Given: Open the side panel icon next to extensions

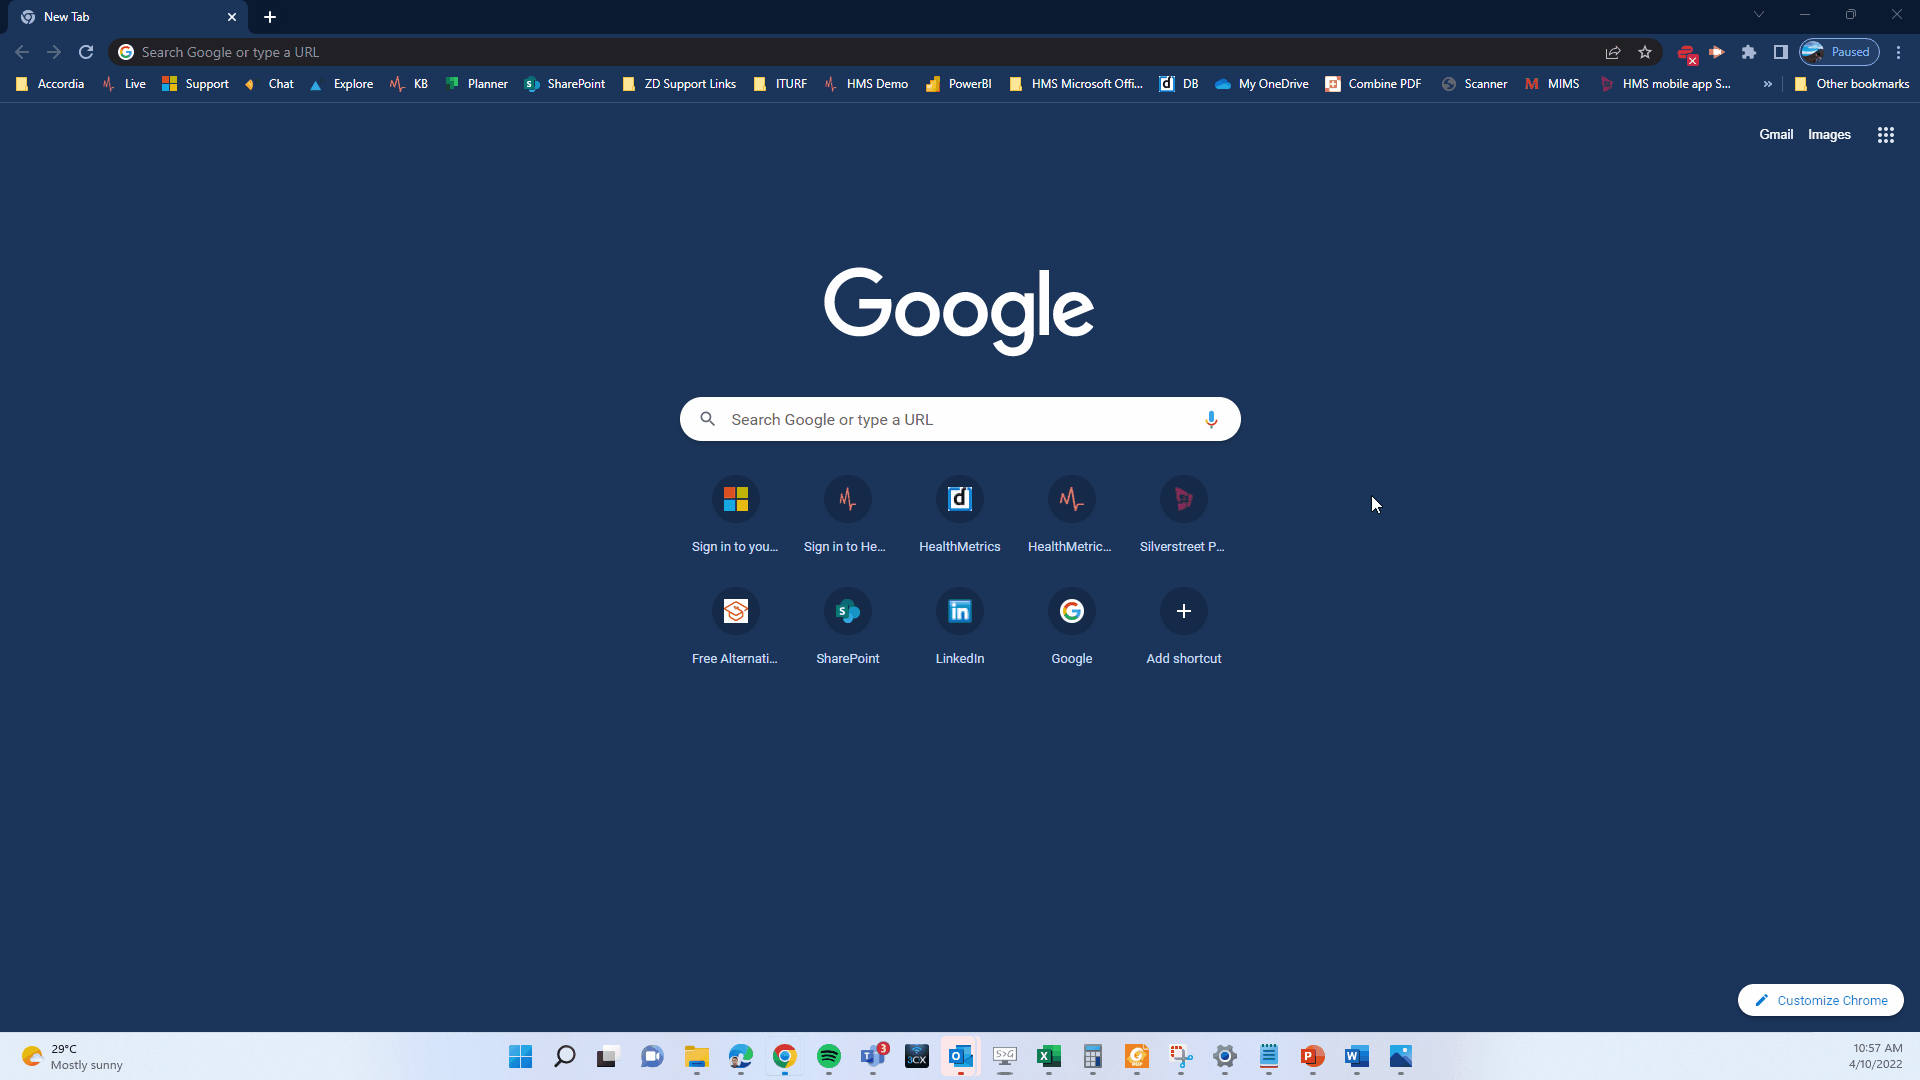Looking at the screenshot, I should point(1780,51).
